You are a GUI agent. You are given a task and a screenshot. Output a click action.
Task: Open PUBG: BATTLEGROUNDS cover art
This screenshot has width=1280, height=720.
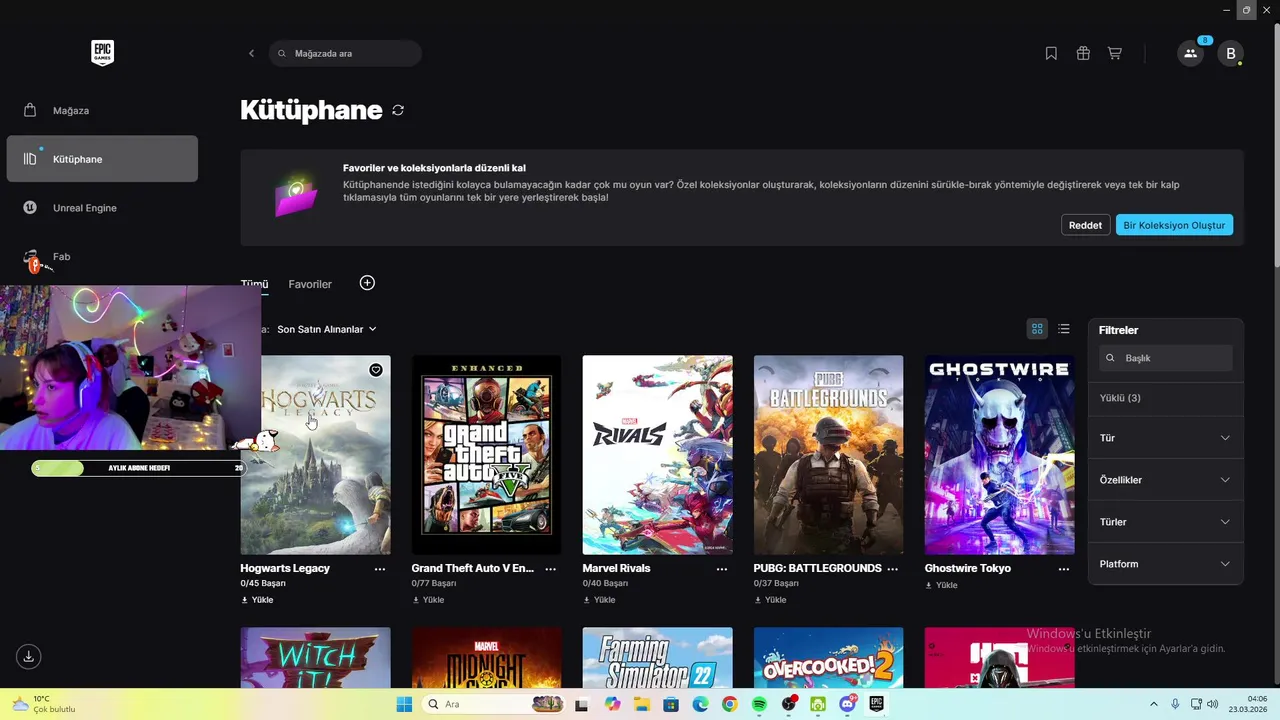pyautogui.click(x=828, y=455)
